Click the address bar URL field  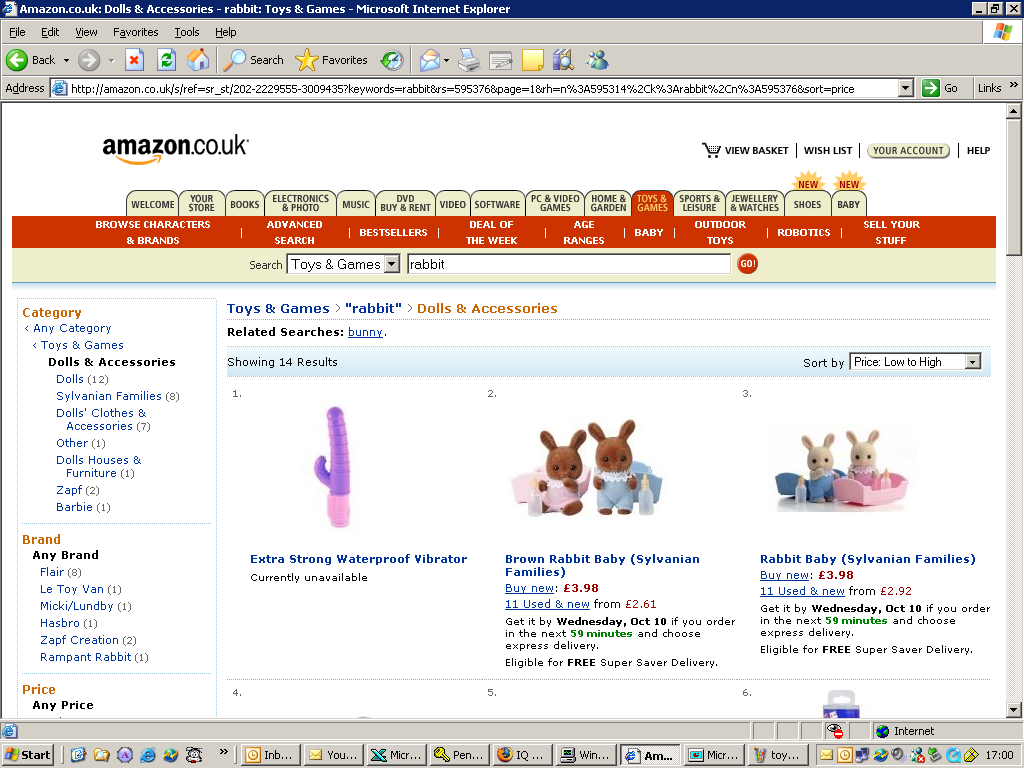coord(482,88)
